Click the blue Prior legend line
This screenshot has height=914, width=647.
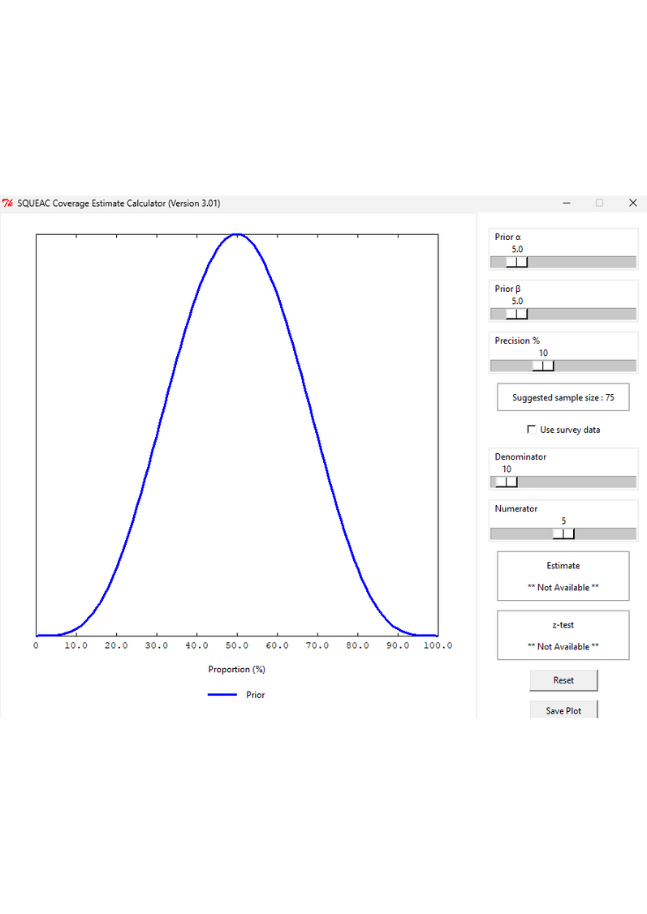(x=222, y=694)
